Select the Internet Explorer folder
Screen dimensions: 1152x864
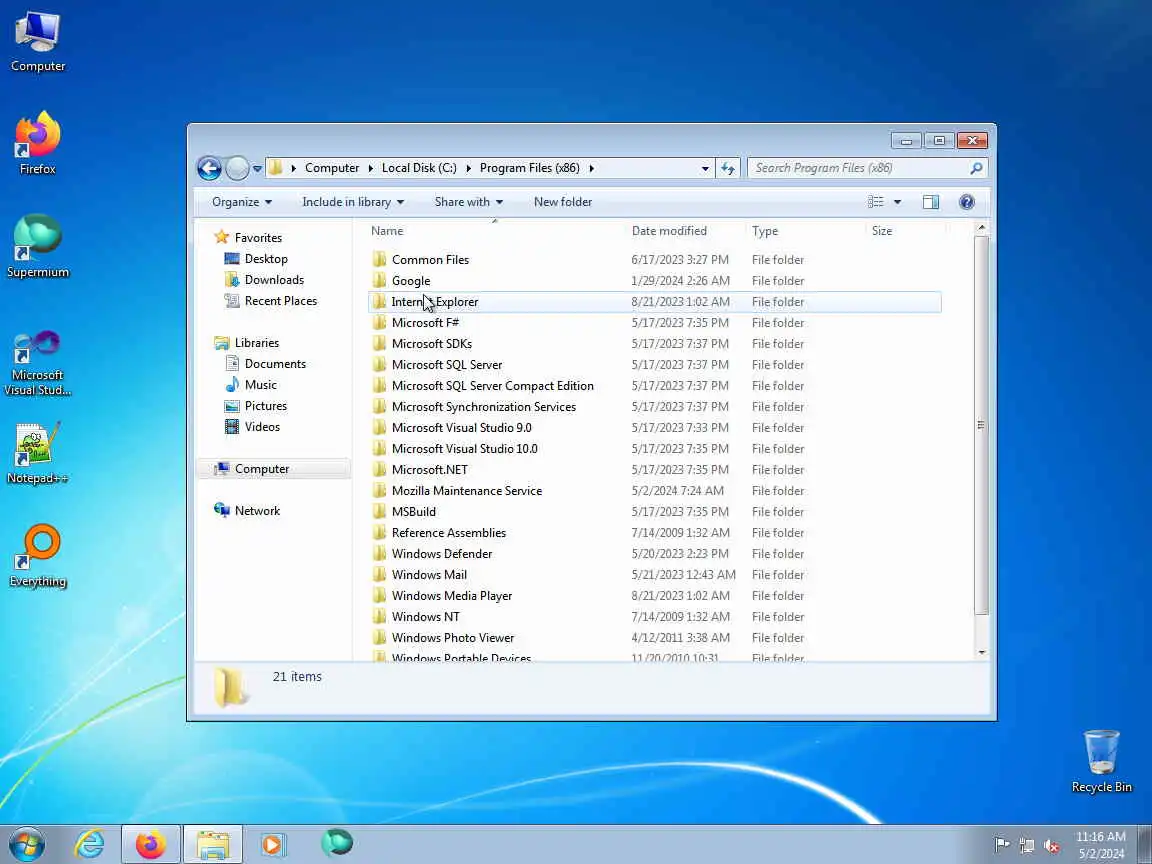654,302
